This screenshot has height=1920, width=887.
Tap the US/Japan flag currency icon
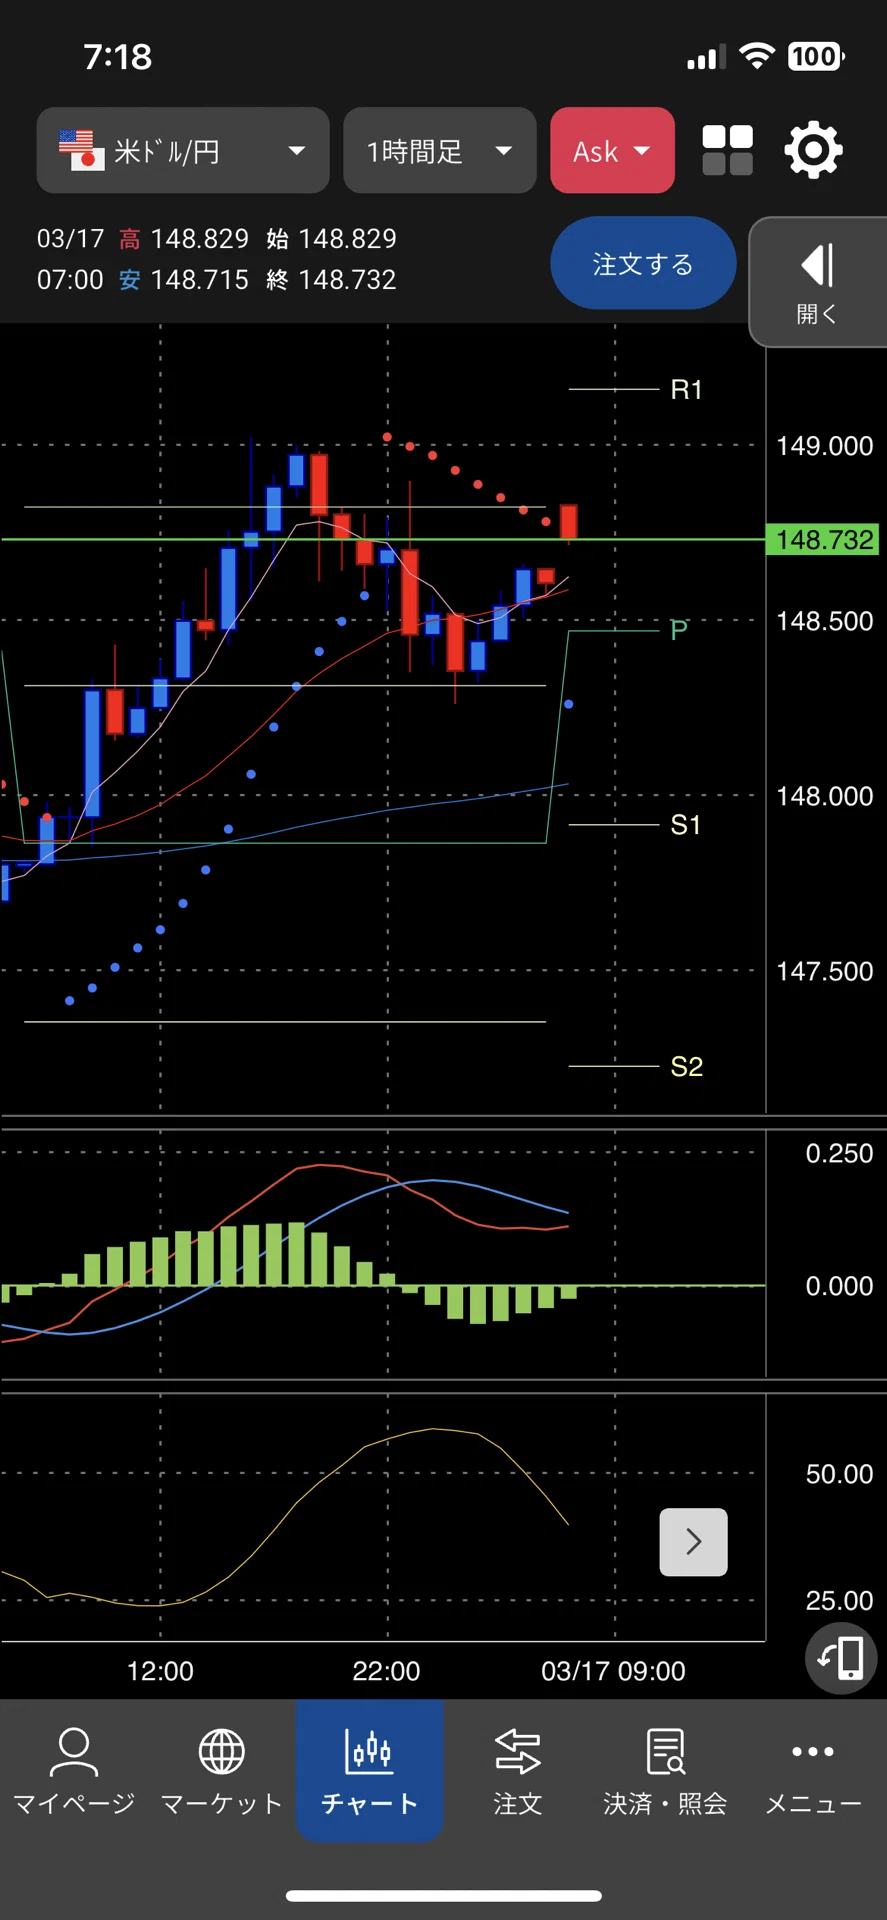[81, 150]
